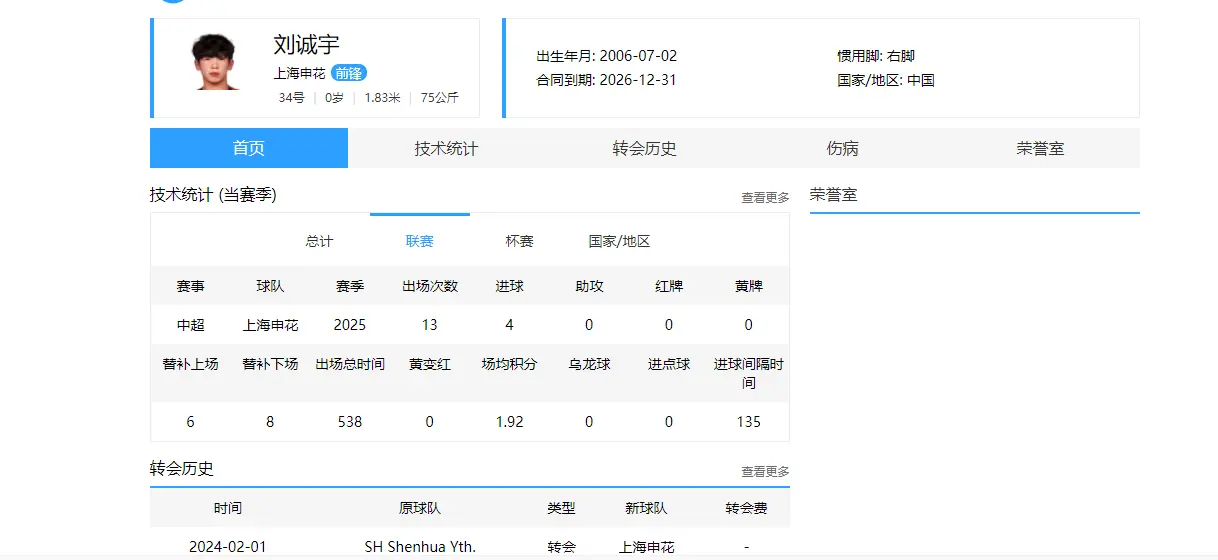The width and height of the screenshot is (1218, 560).
Task: Switch to the 技术统计 tab
Action: (x=446, y=148)
